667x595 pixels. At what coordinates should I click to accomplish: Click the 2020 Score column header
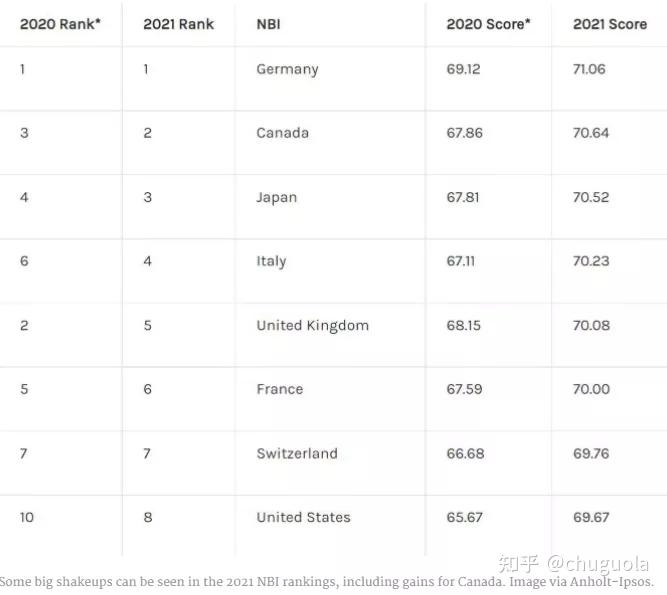(x=489, y=24)
